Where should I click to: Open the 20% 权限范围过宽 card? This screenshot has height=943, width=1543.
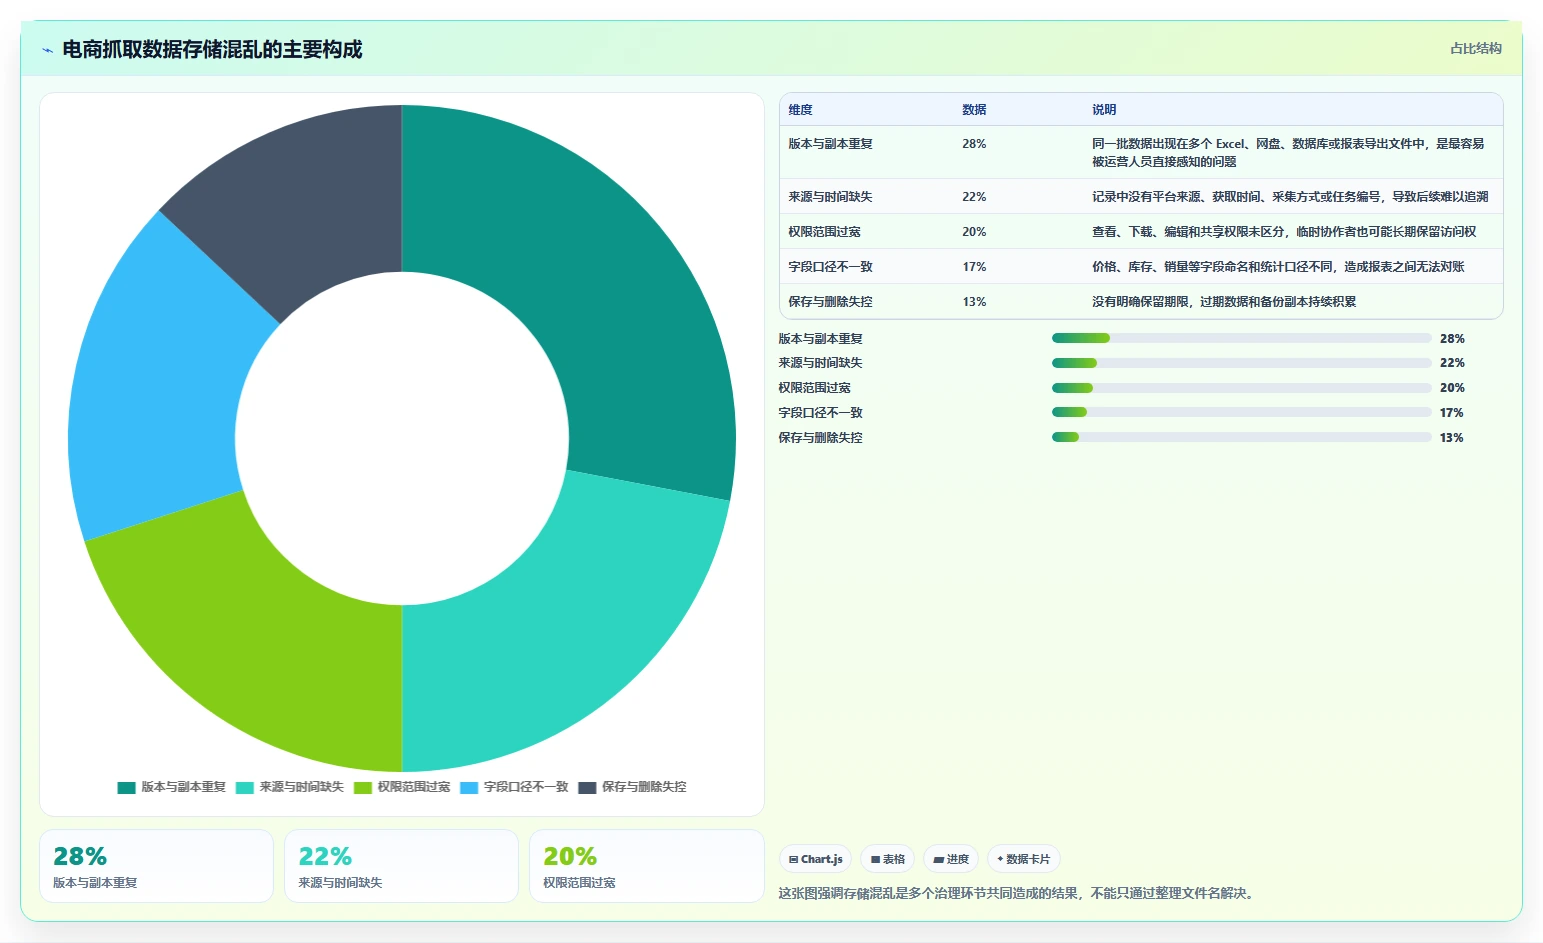click(x=646, y=866)
